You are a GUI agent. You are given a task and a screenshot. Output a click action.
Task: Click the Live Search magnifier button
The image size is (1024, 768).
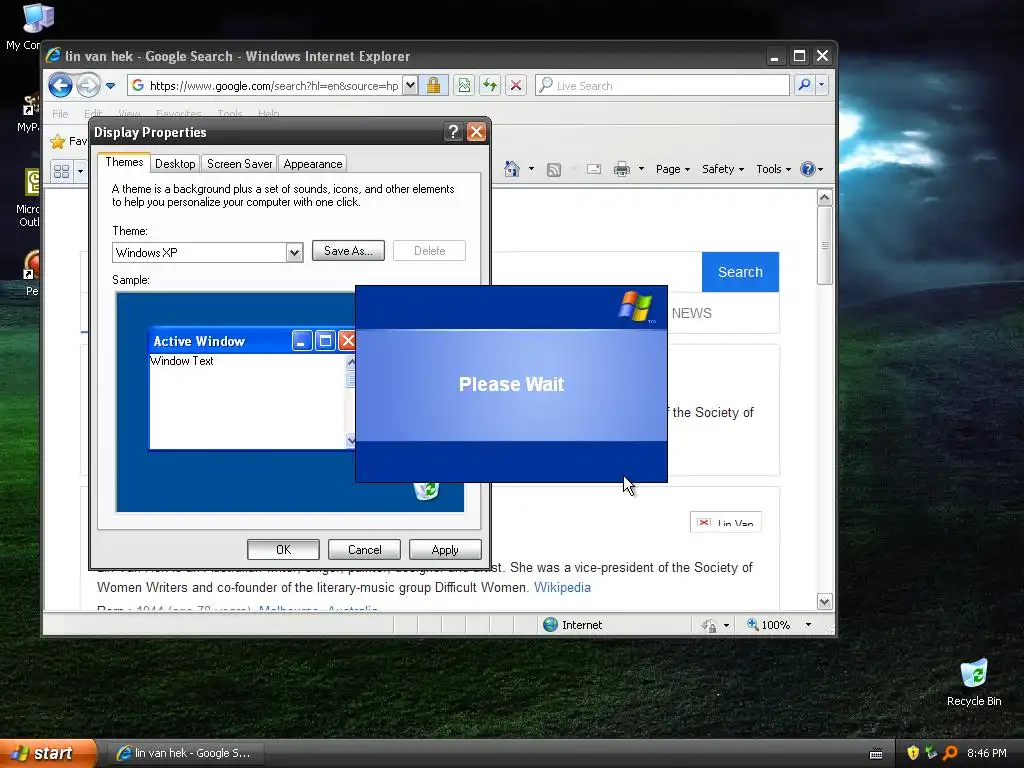pos(805,85)
